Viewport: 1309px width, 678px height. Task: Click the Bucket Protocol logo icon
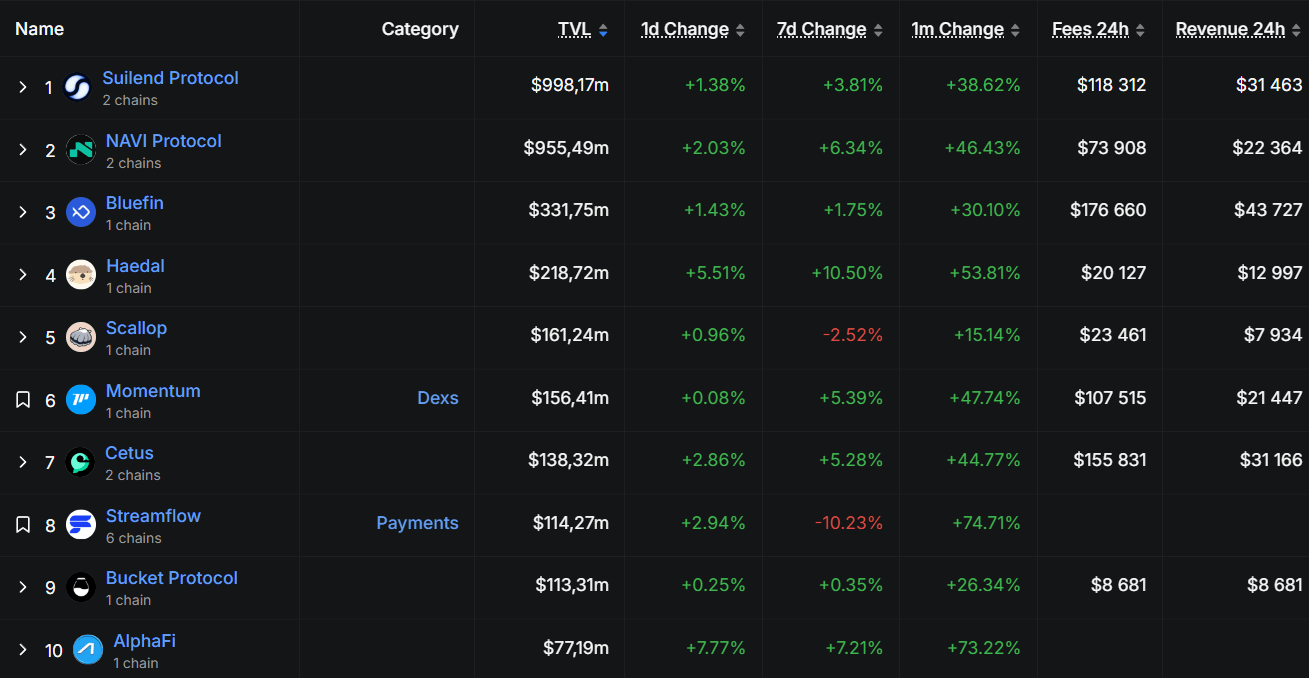(81, 587)
